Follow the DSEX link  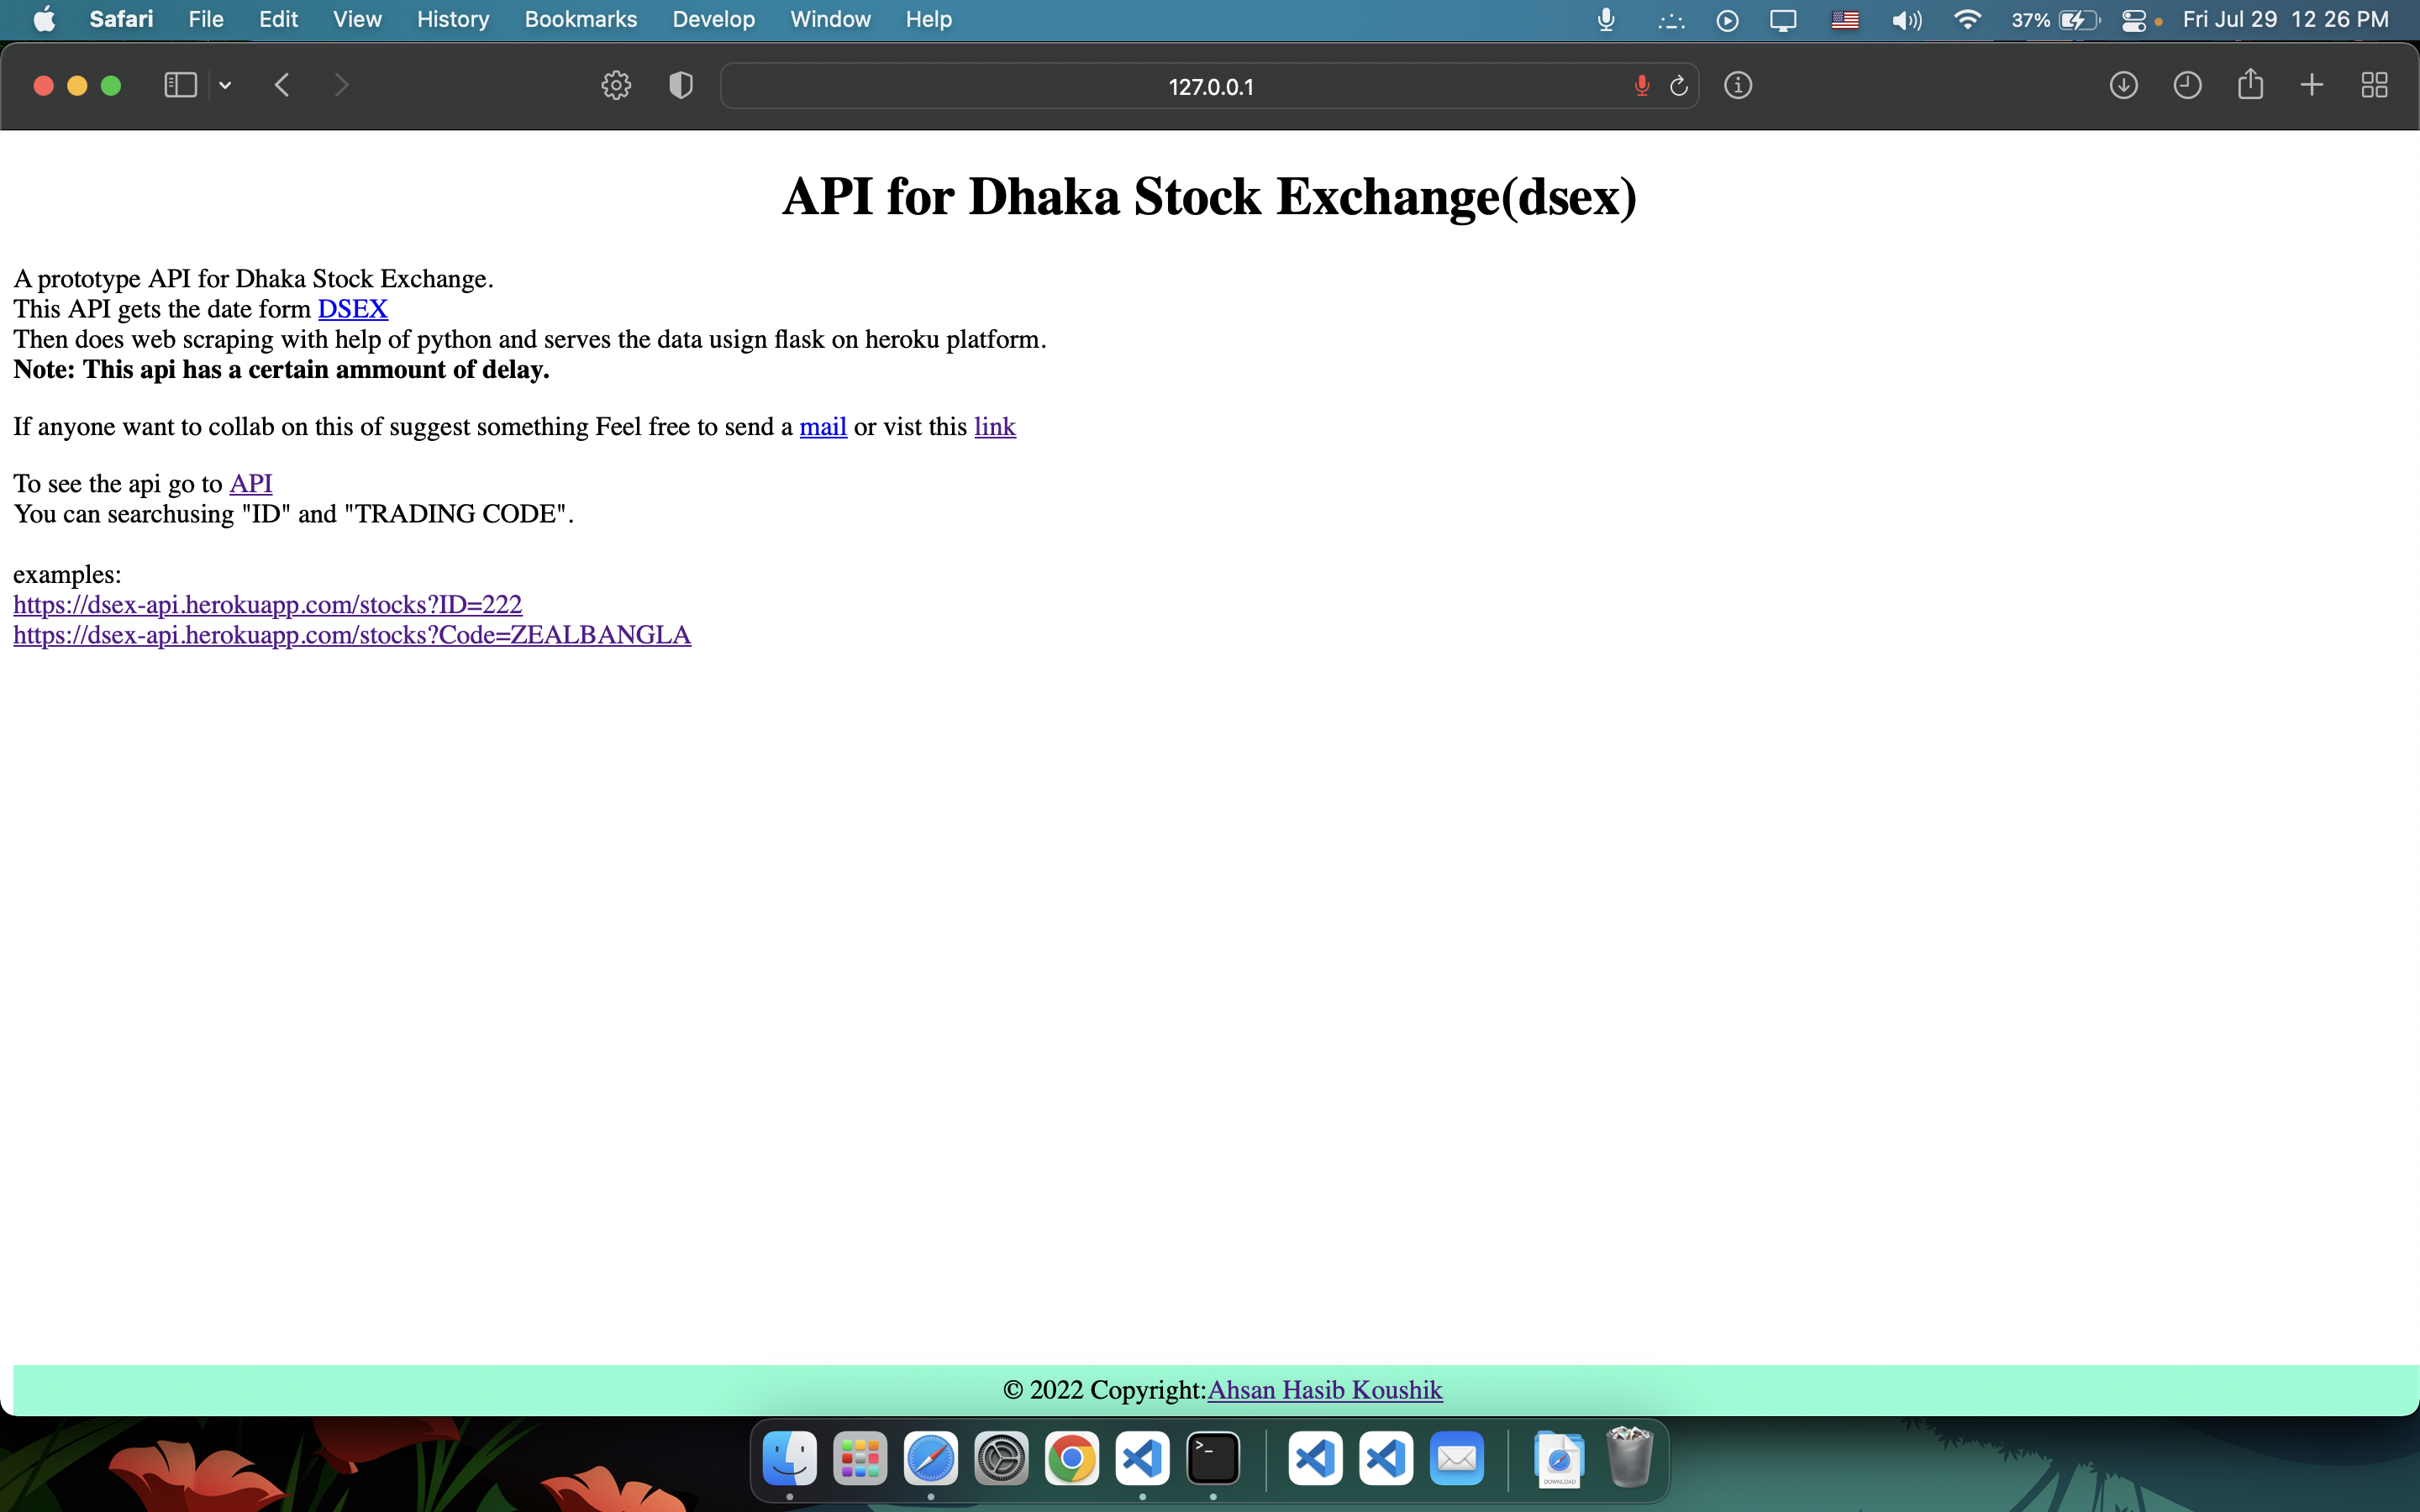tap(353, 309)
